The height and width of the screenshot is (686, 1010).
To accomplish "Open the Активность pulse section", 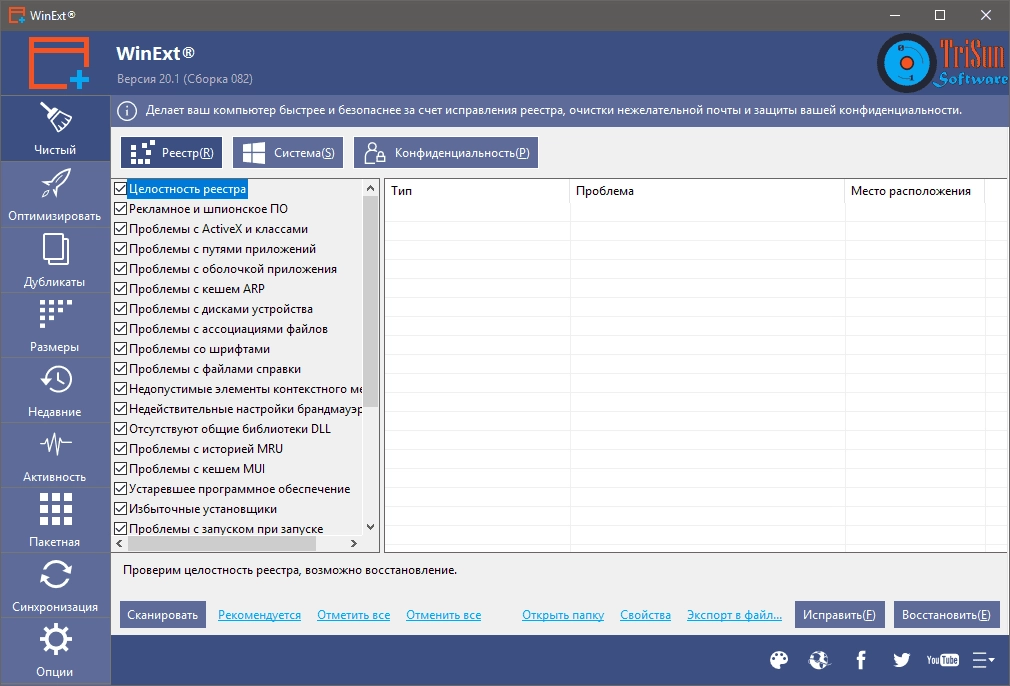I will click(55, 455).
